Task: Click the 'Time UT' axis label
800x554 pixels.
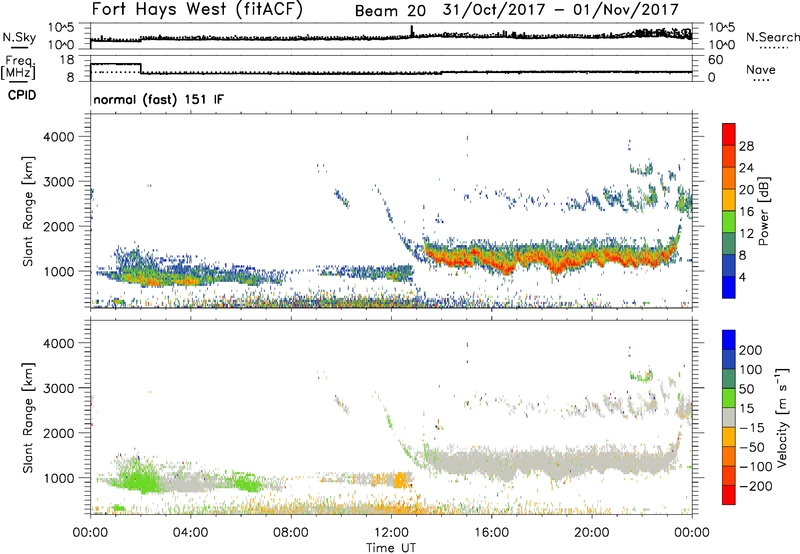Action: click(391, 548)
